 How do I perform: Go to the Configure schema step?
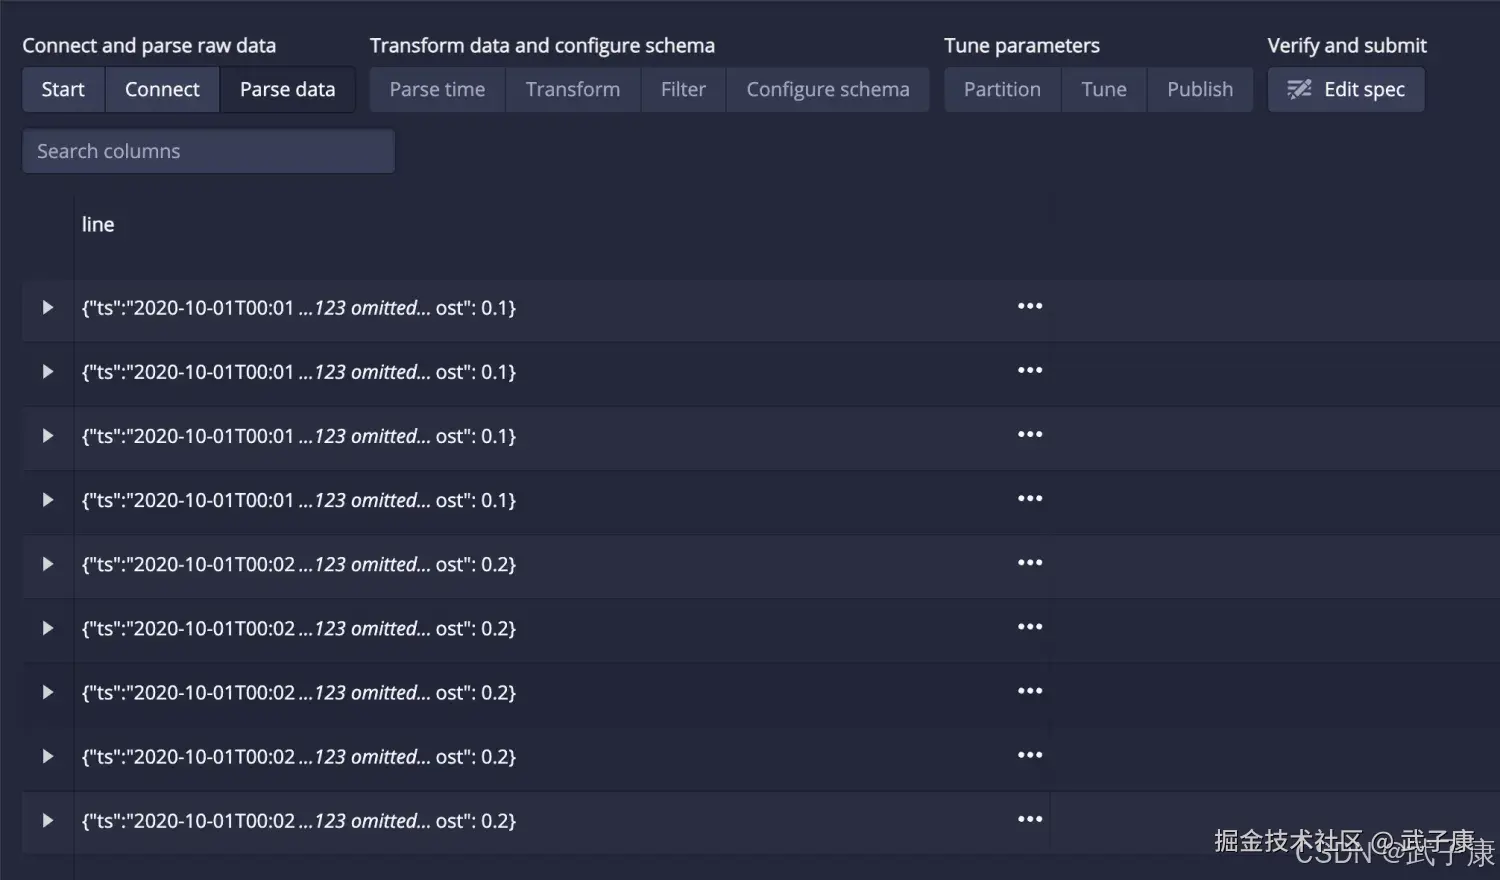pyautogui.click(x=827, y=90)
